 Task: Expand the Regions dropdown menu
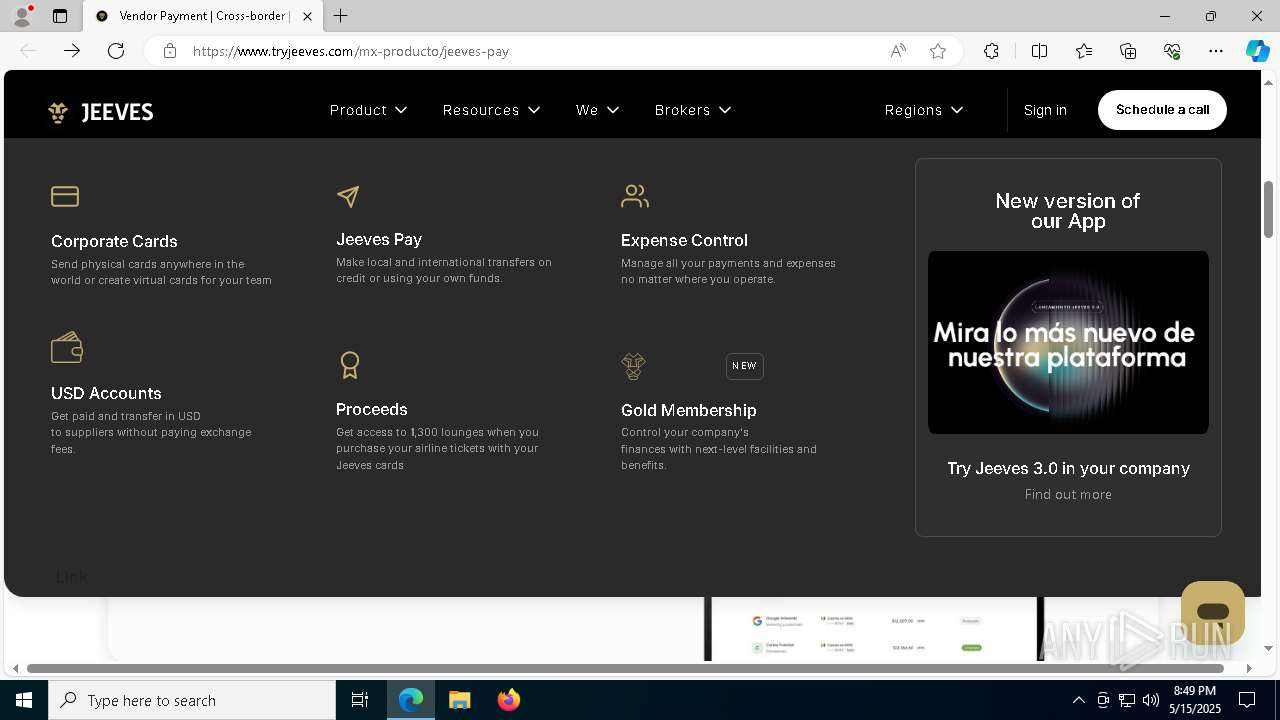[924, 110]
